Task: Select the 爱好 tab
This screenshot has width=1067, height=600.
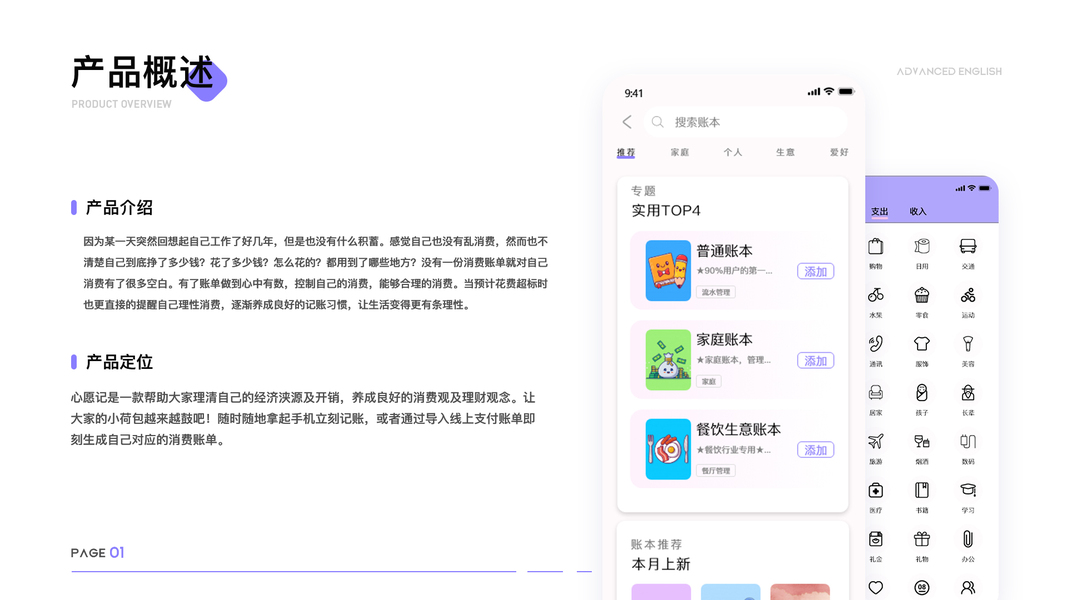Action: click(x=839, y=152)
